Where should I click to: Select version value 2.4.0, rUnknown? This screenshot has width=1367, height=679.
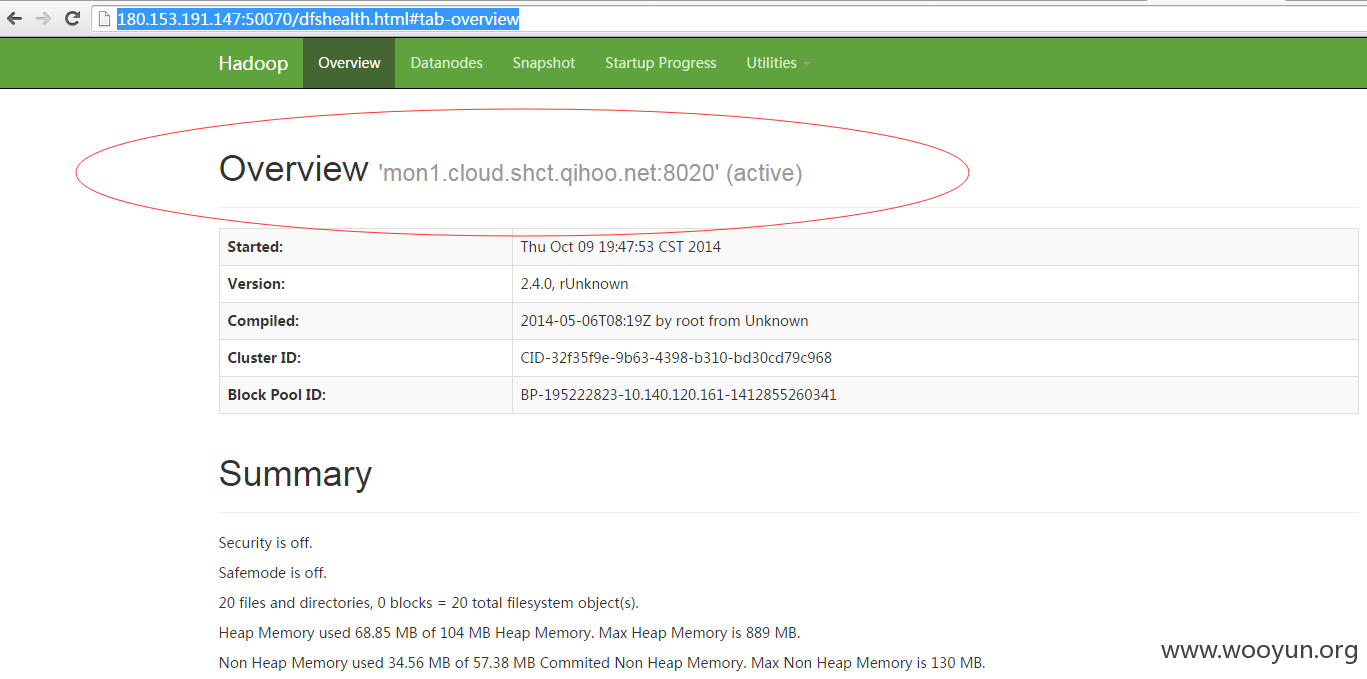point(574,284)
